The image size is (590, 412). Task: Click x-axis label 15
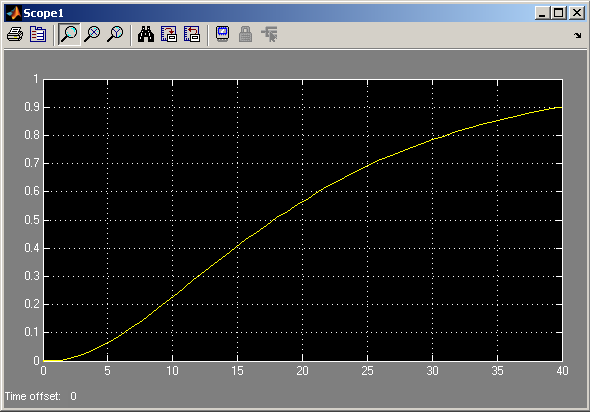coord(237,371)
